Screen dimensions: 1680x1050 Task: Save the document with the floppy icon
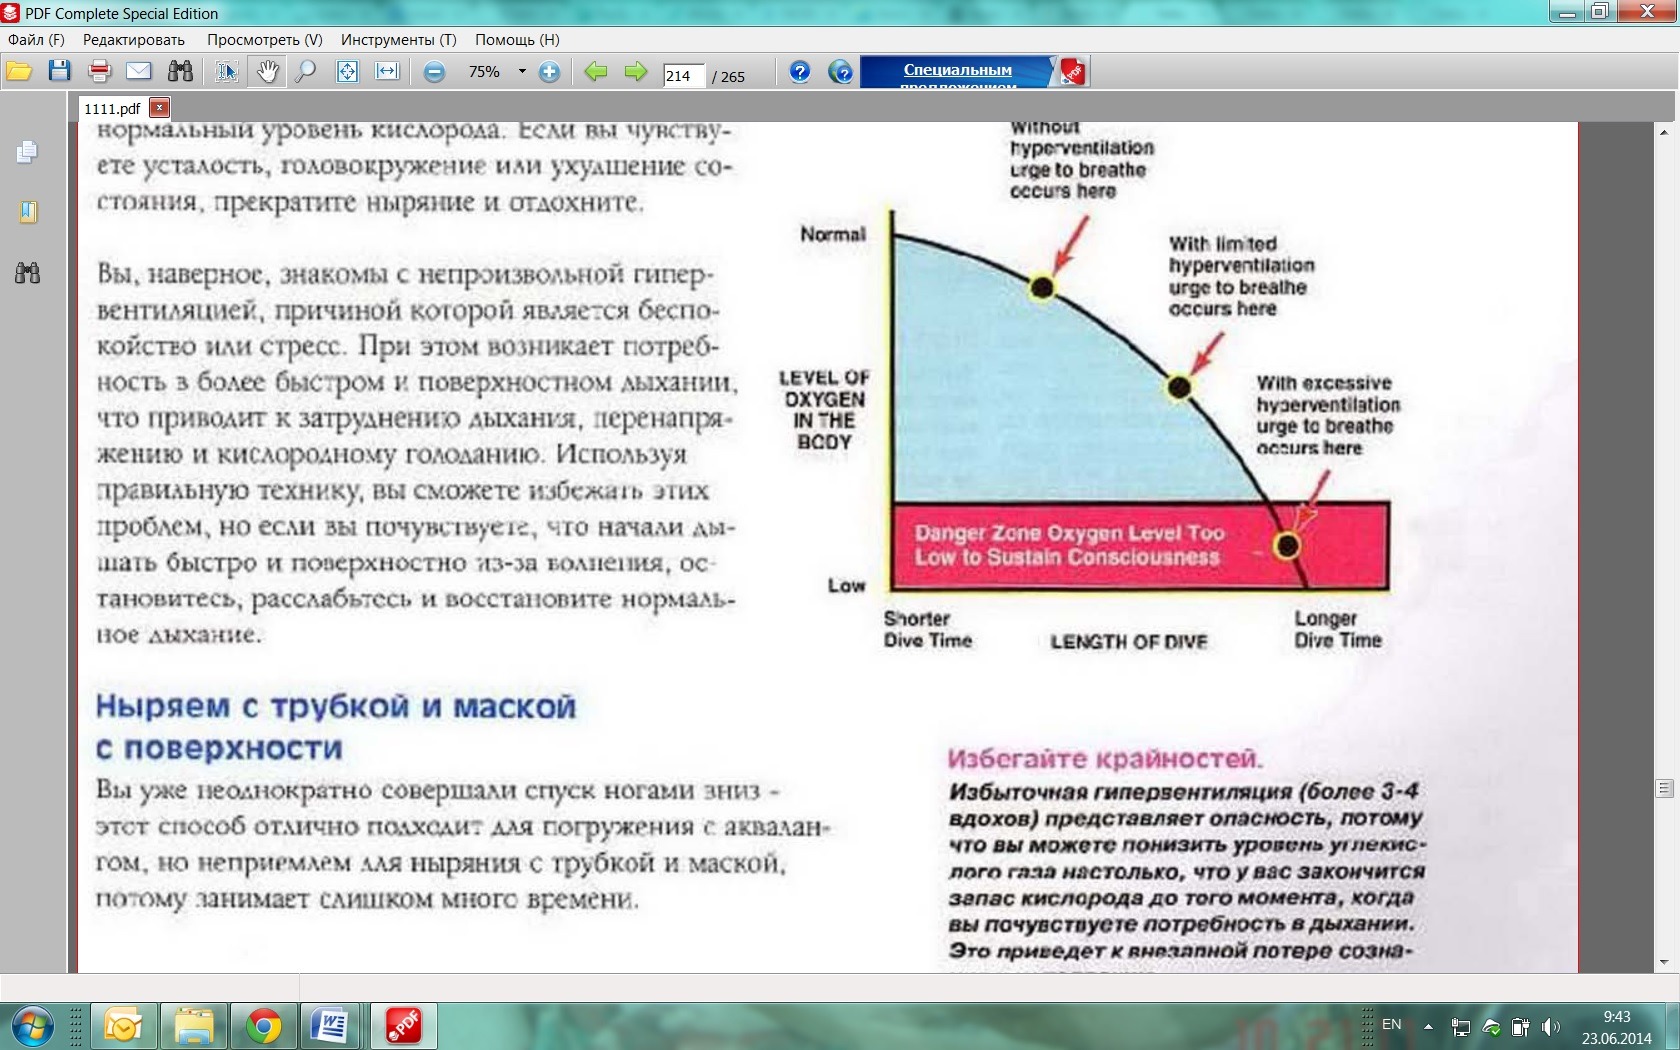(60, 72)
